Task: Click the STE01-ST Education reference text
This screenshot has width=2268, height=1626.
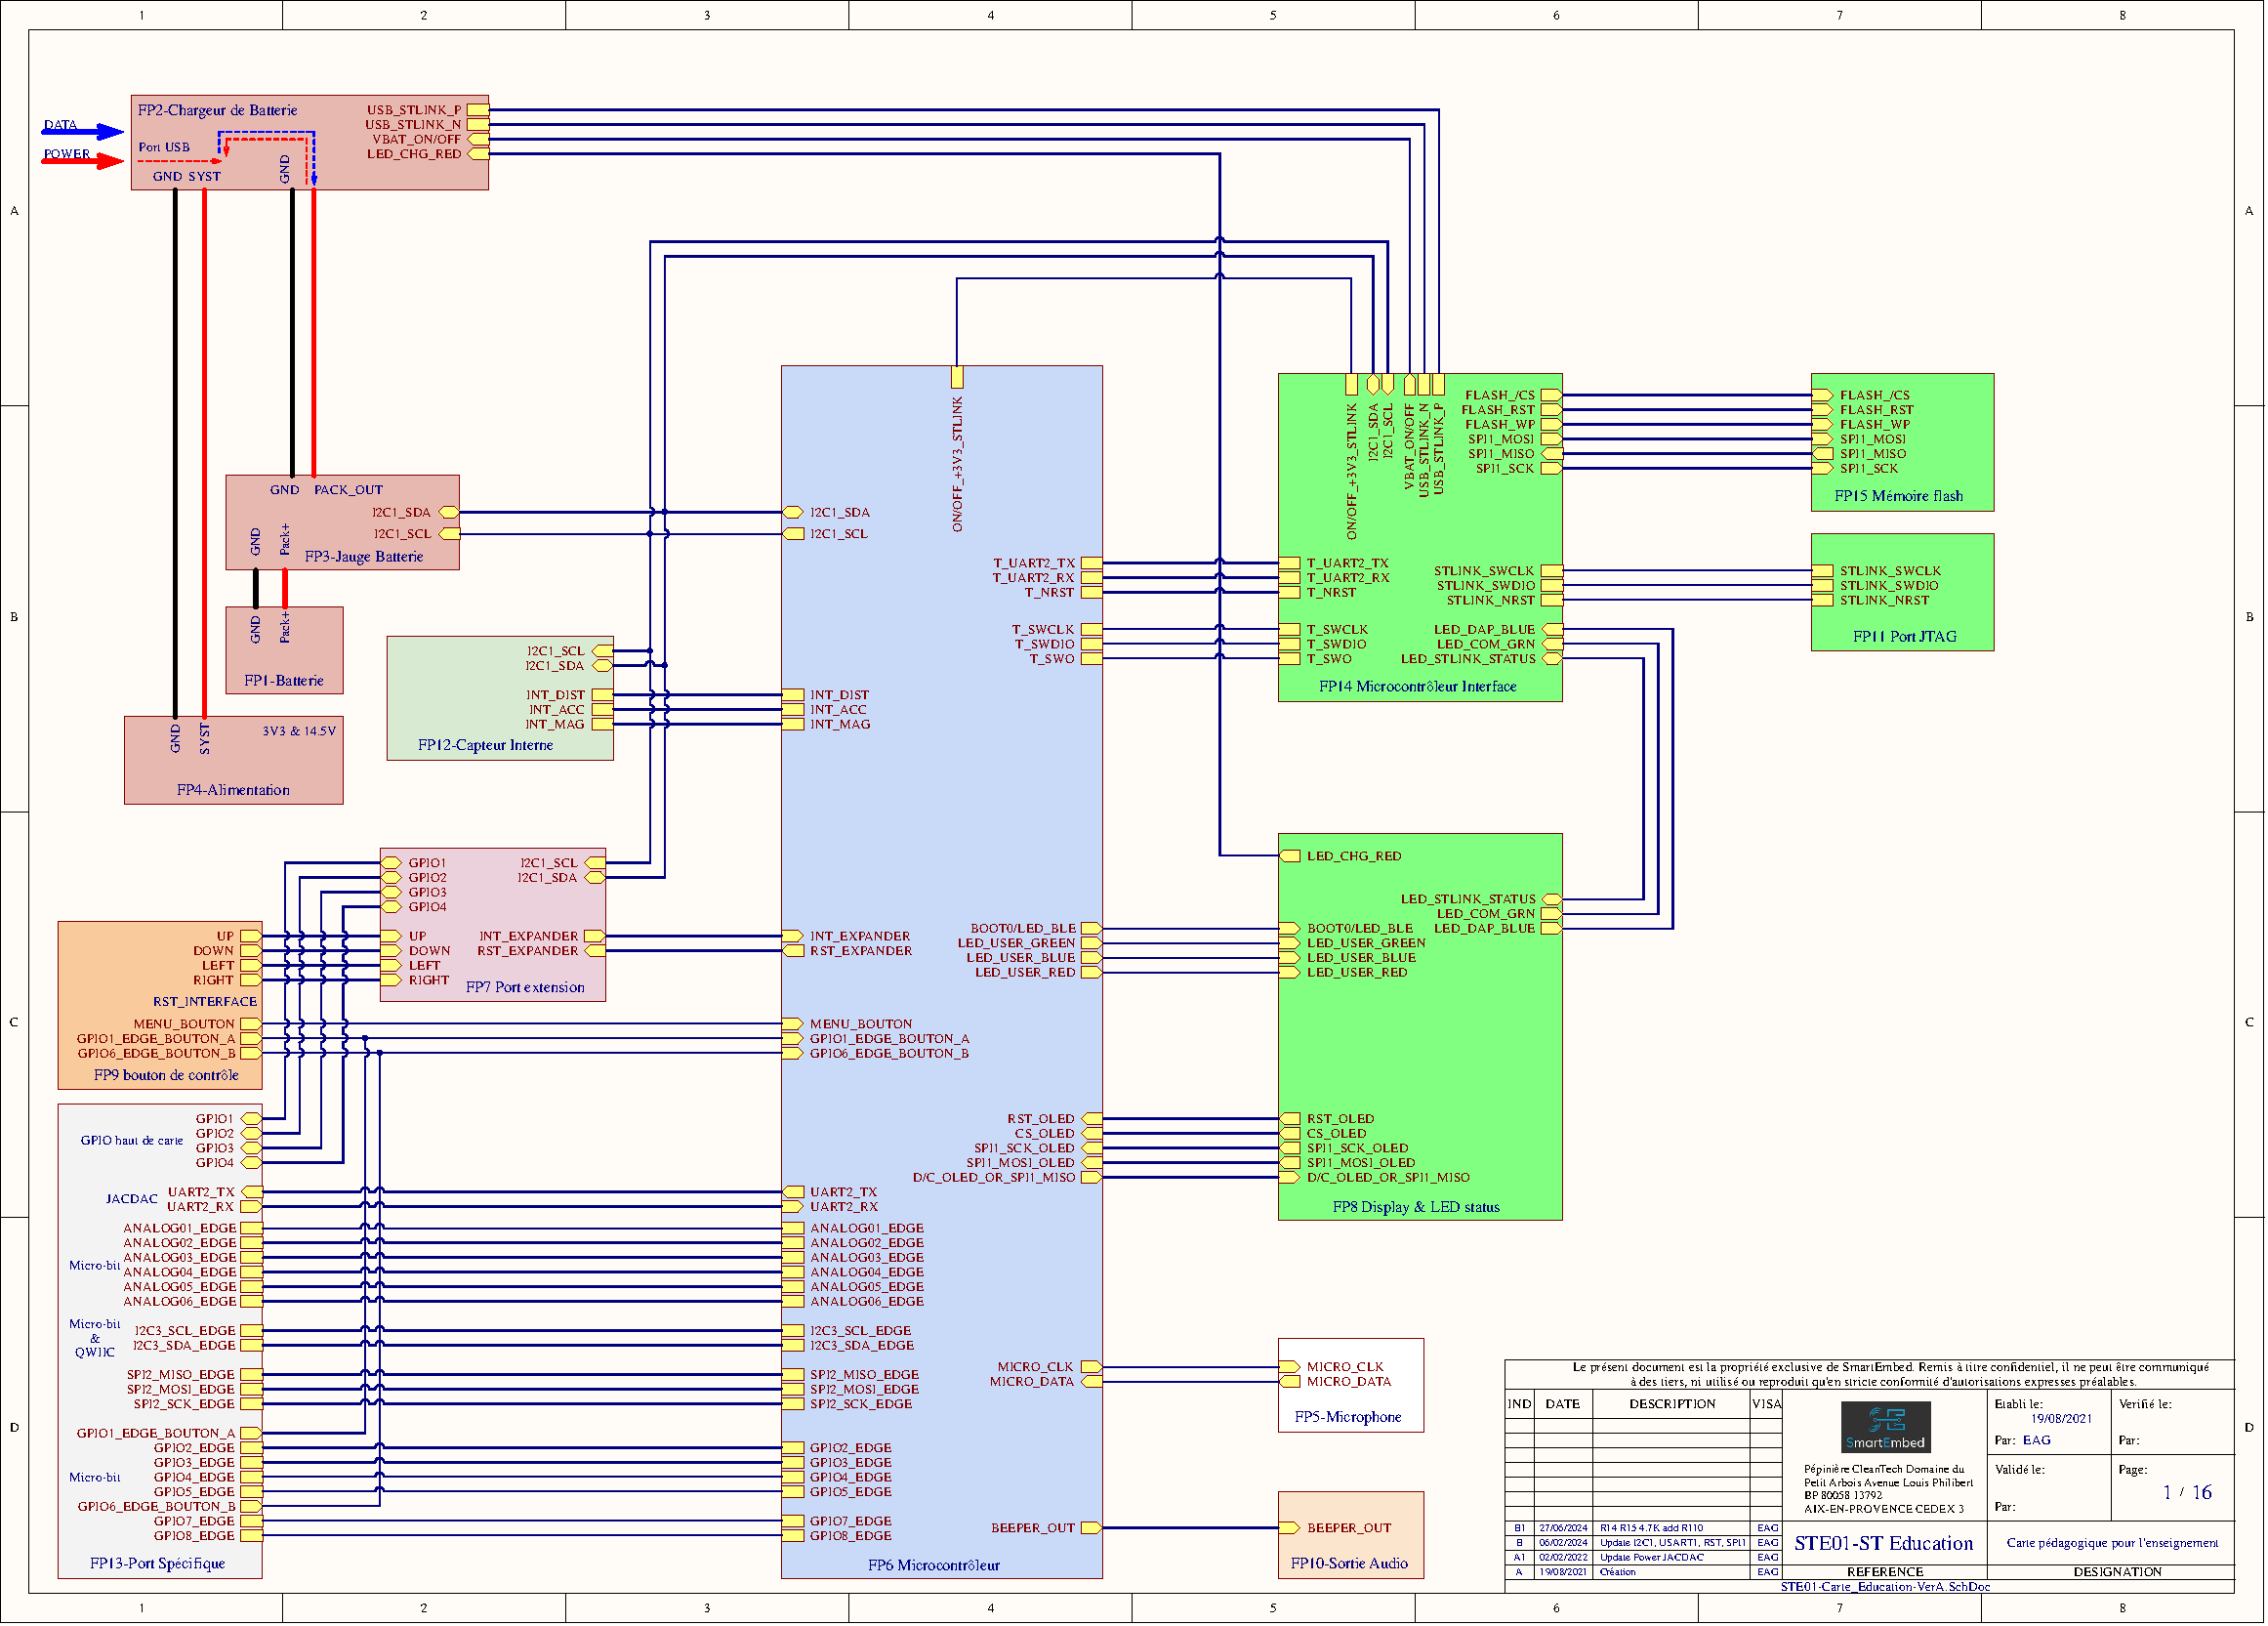Action: (x=1884, y=1543)
